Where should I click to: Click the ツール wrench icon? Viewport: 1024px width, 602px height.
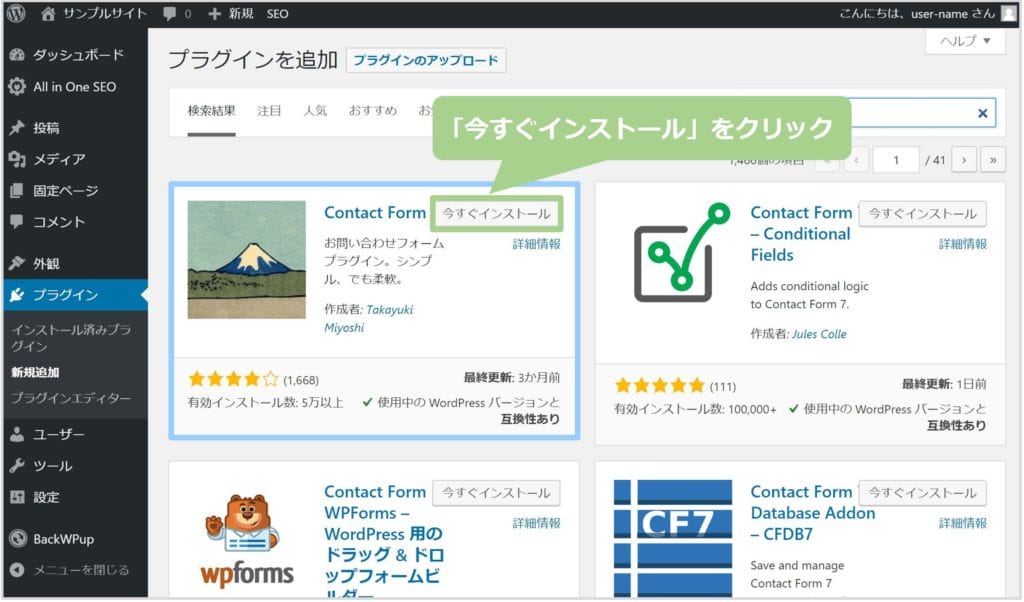click(18, 466)
